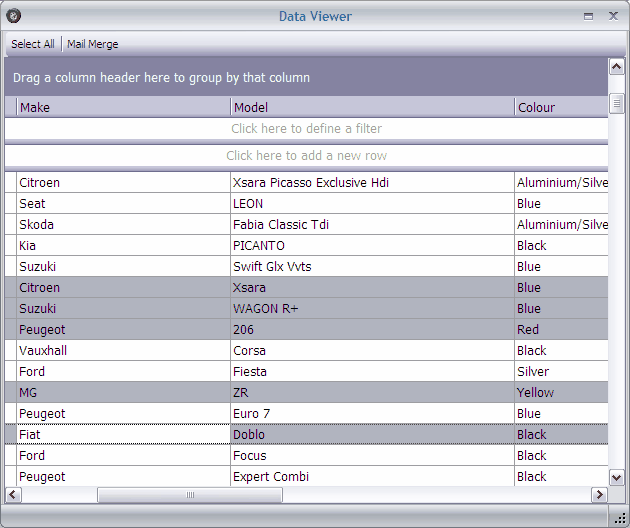The width and height of the screenshot is (630, 528).
Task: Select the Blue colour cell in the Seat row
Action: pos(561,203)
